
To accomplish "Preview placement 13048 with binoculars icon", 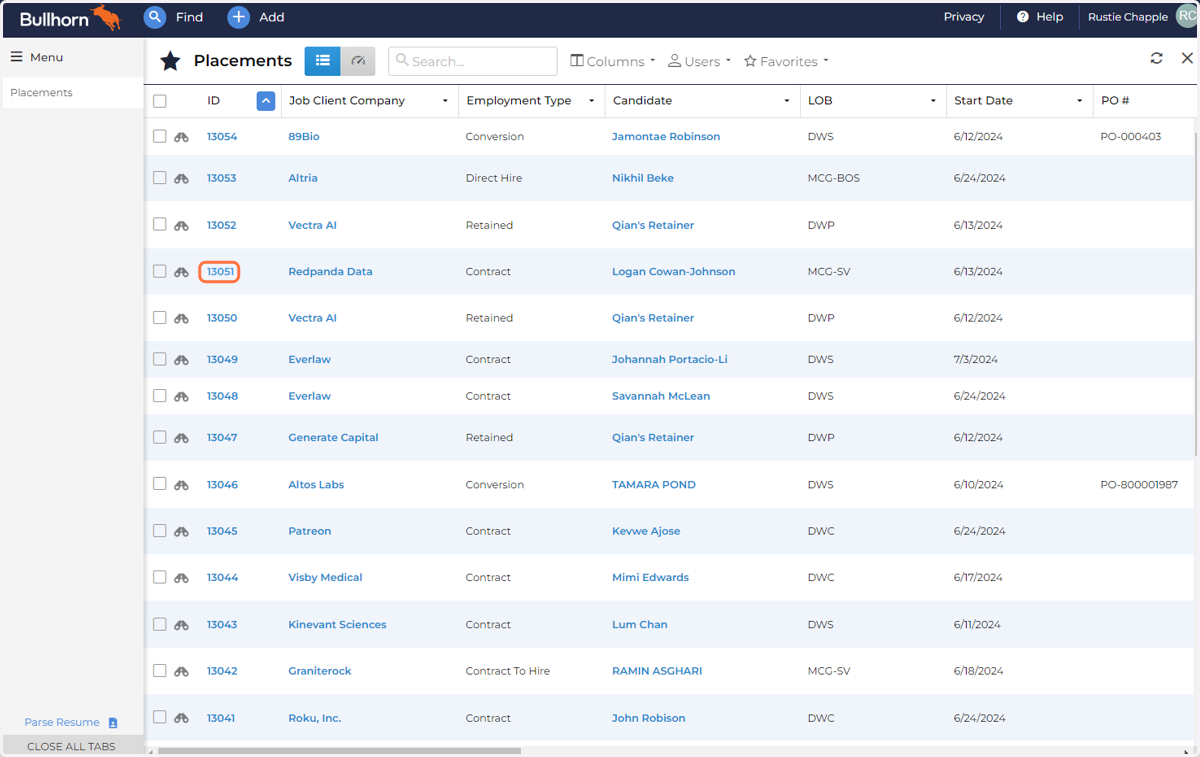I will pyautogui.click(x=181, y=397).
